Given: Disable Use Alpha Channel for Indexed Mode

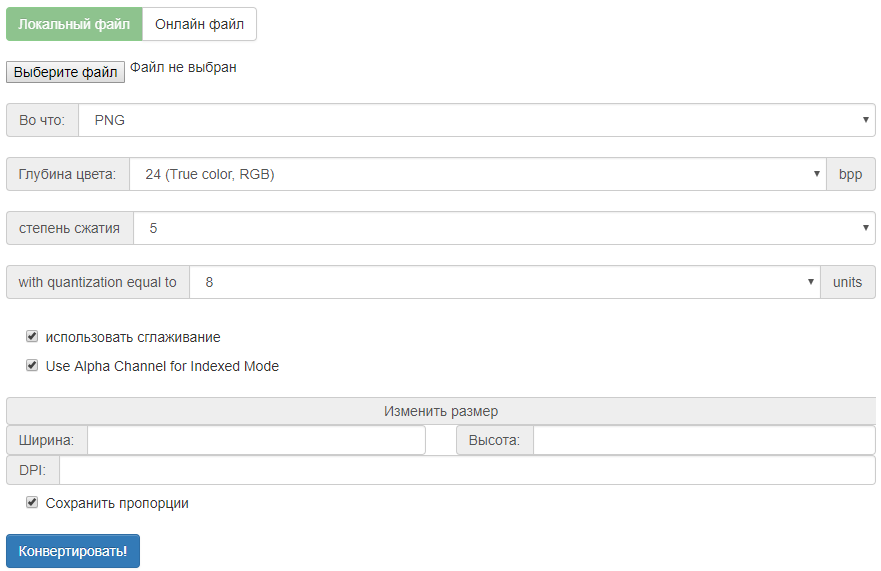Looking at the screenshot, I should (x=32, y=366).
